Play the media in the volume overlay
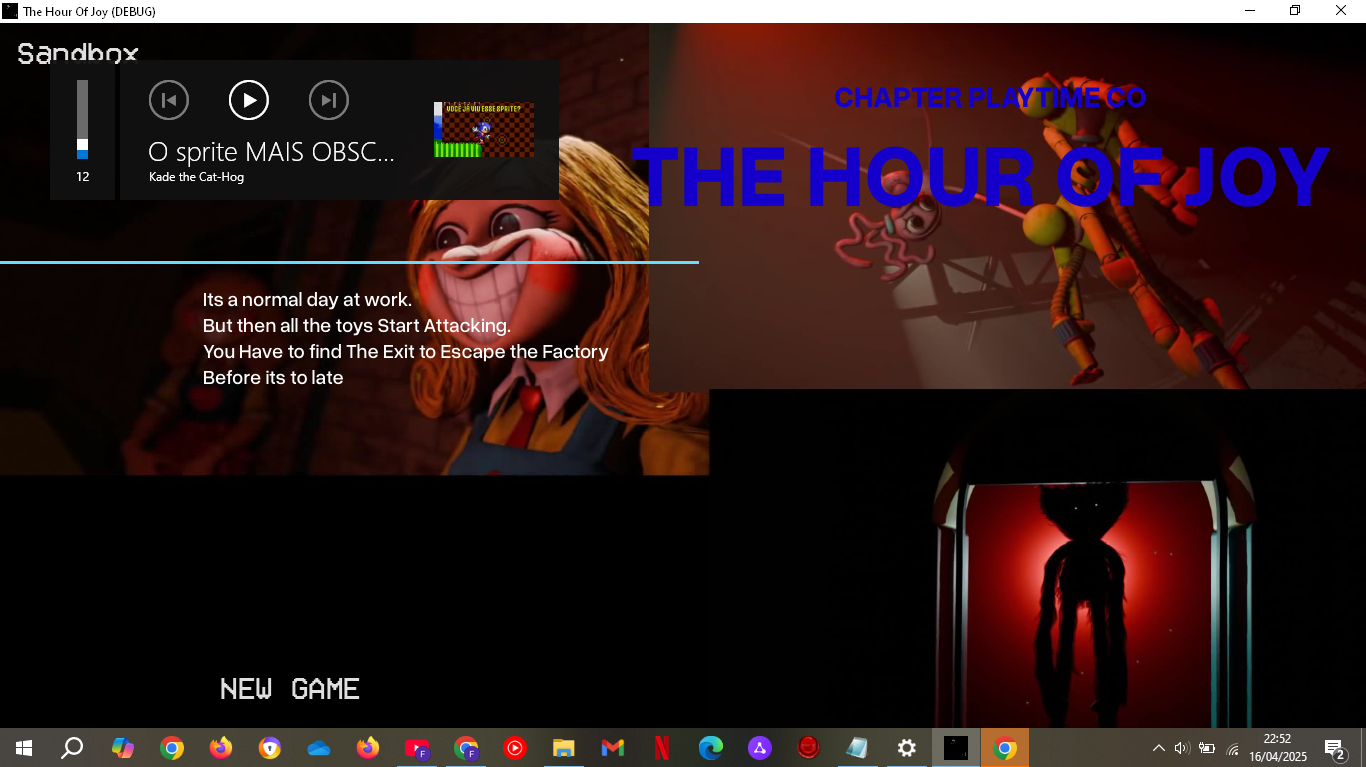Screen dimensions: 1366x767 point(249,100)
